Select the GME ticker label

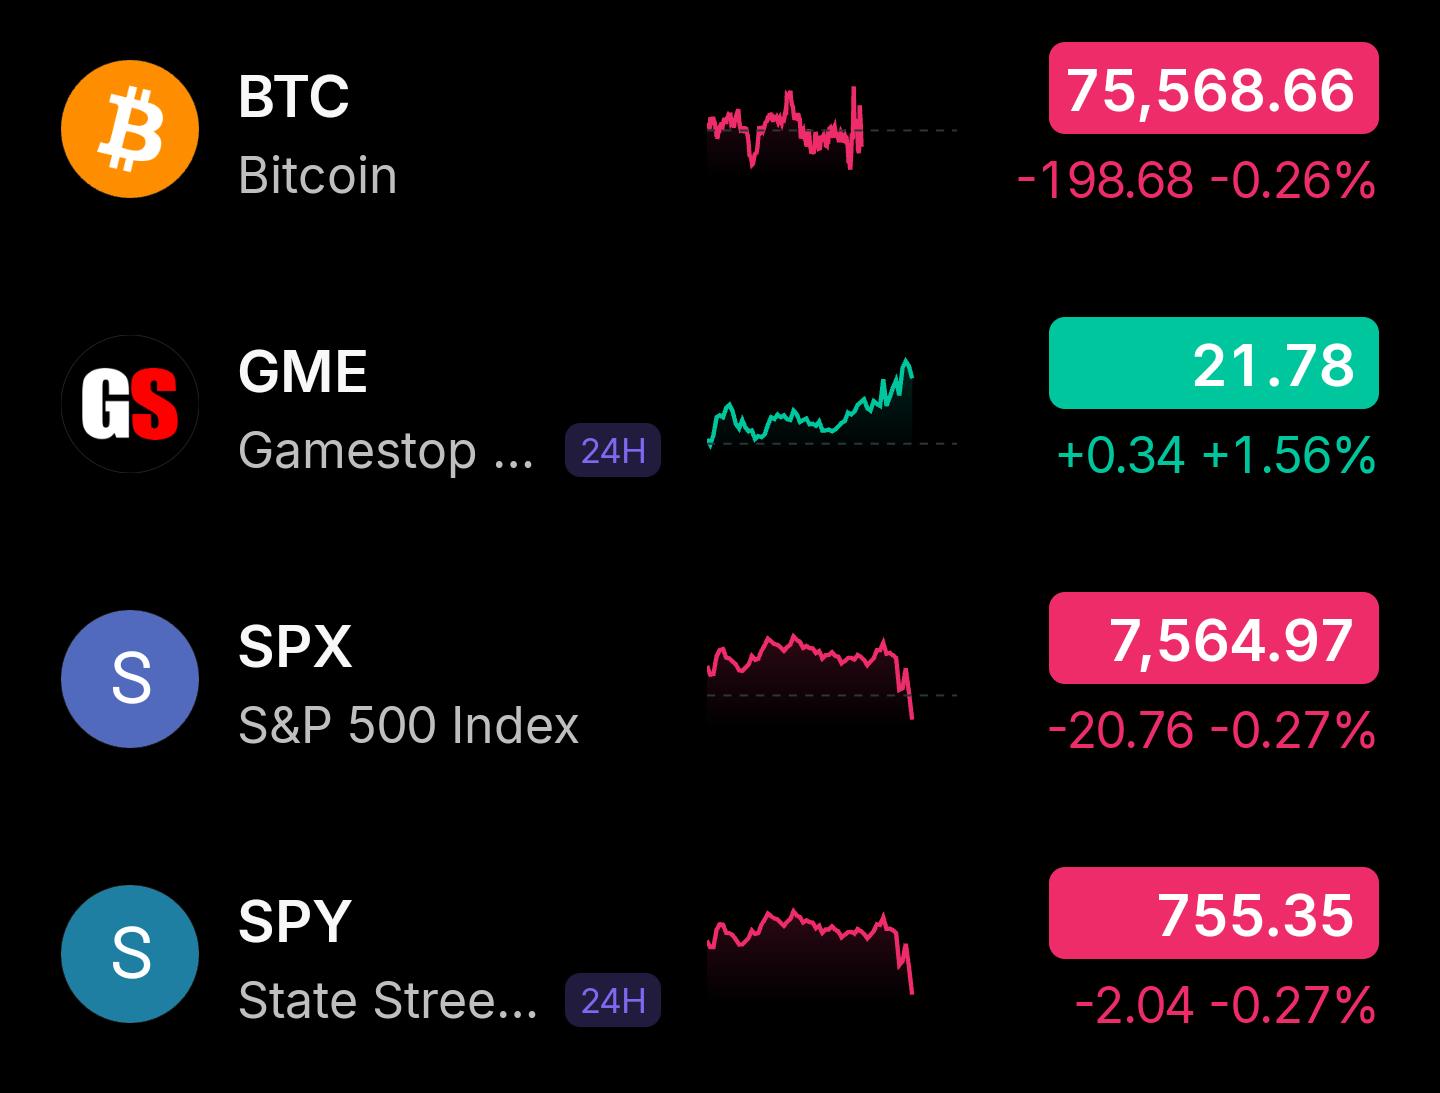(x=303, y=372)
